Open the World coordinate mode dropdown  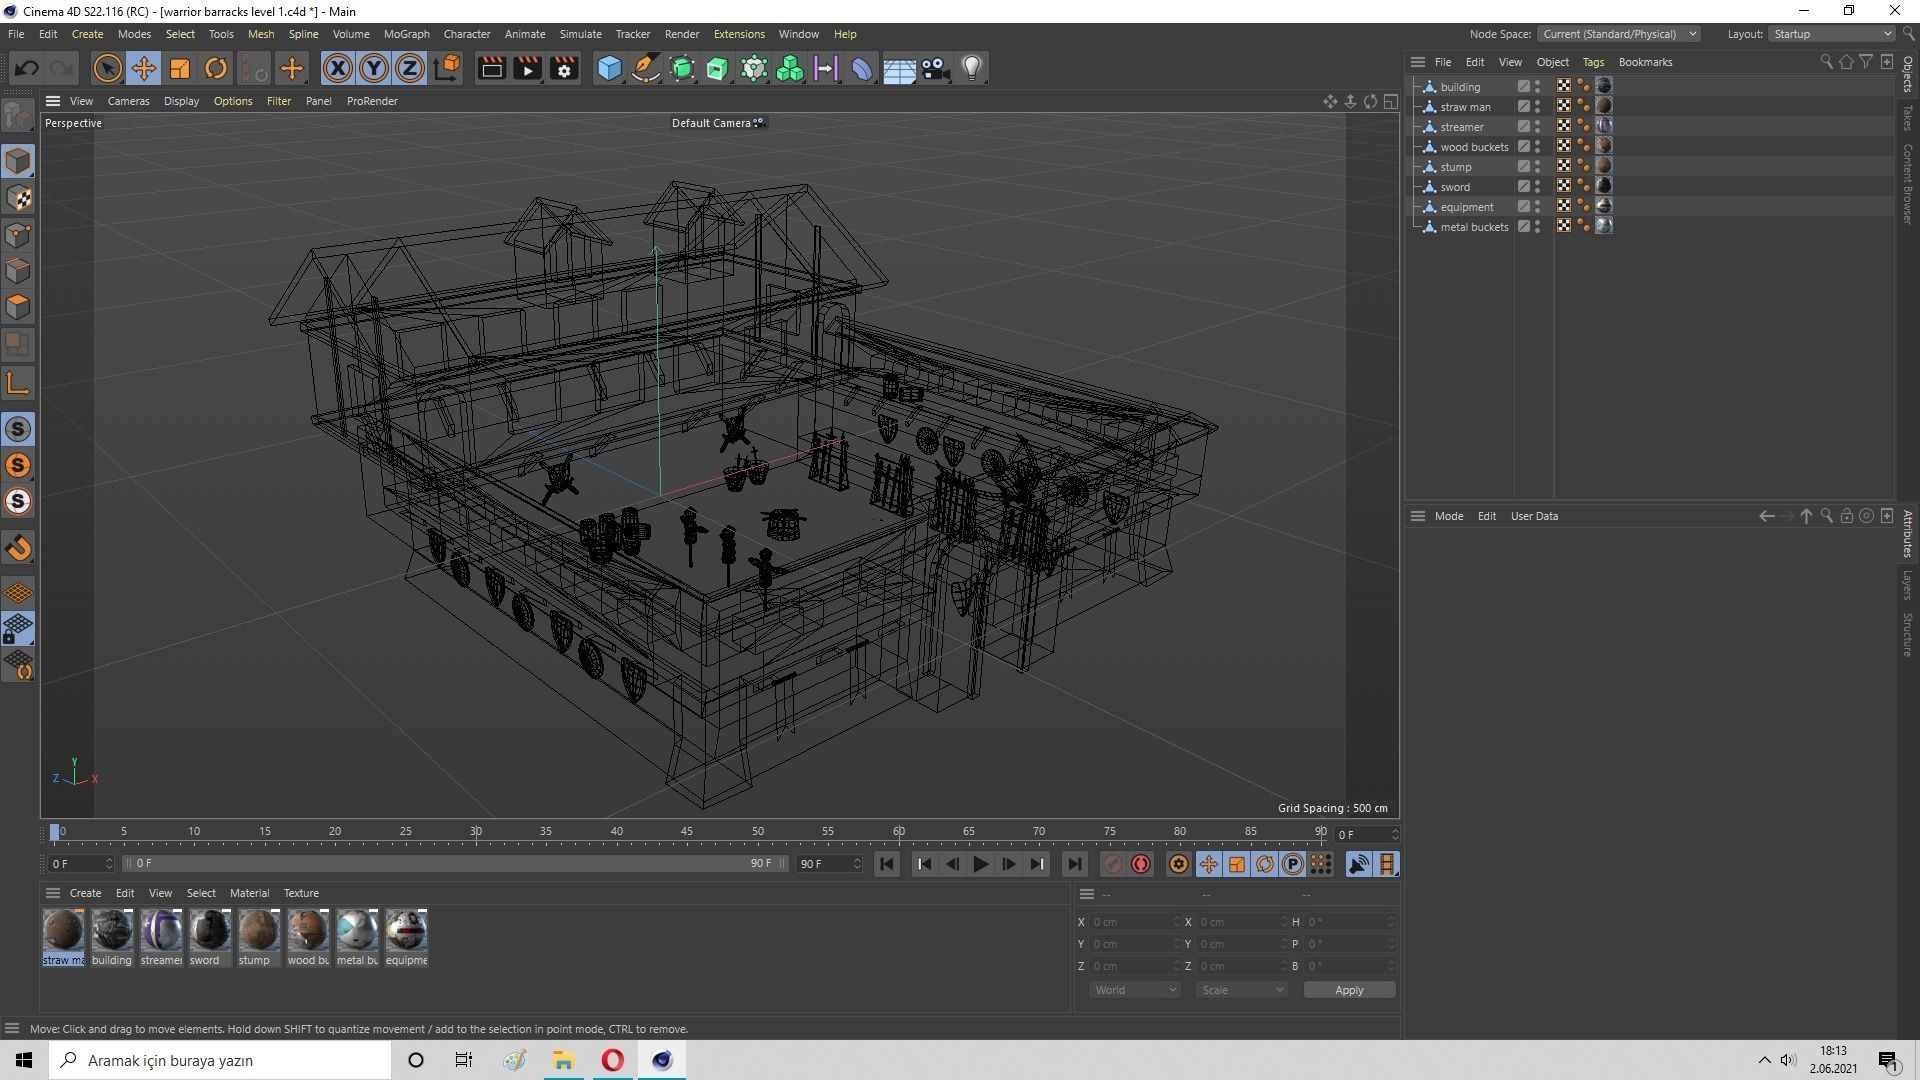pos(1134,990)
